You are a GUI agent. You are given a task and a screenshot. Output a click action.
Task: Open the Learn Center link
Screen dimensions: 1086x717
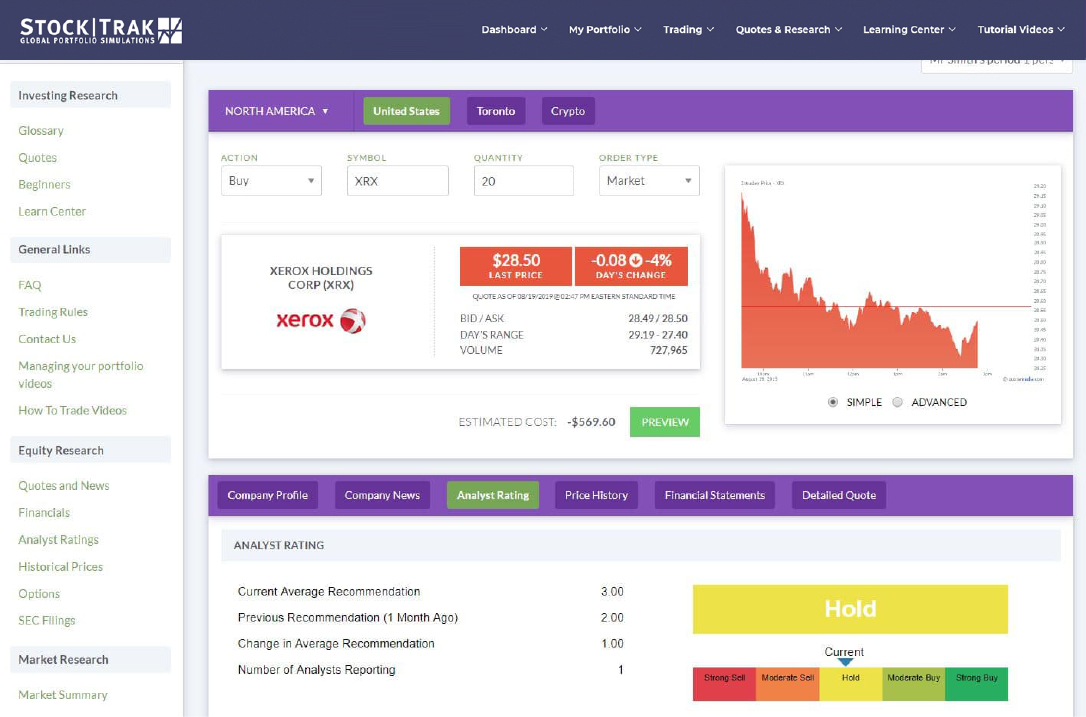coord(52,212)
